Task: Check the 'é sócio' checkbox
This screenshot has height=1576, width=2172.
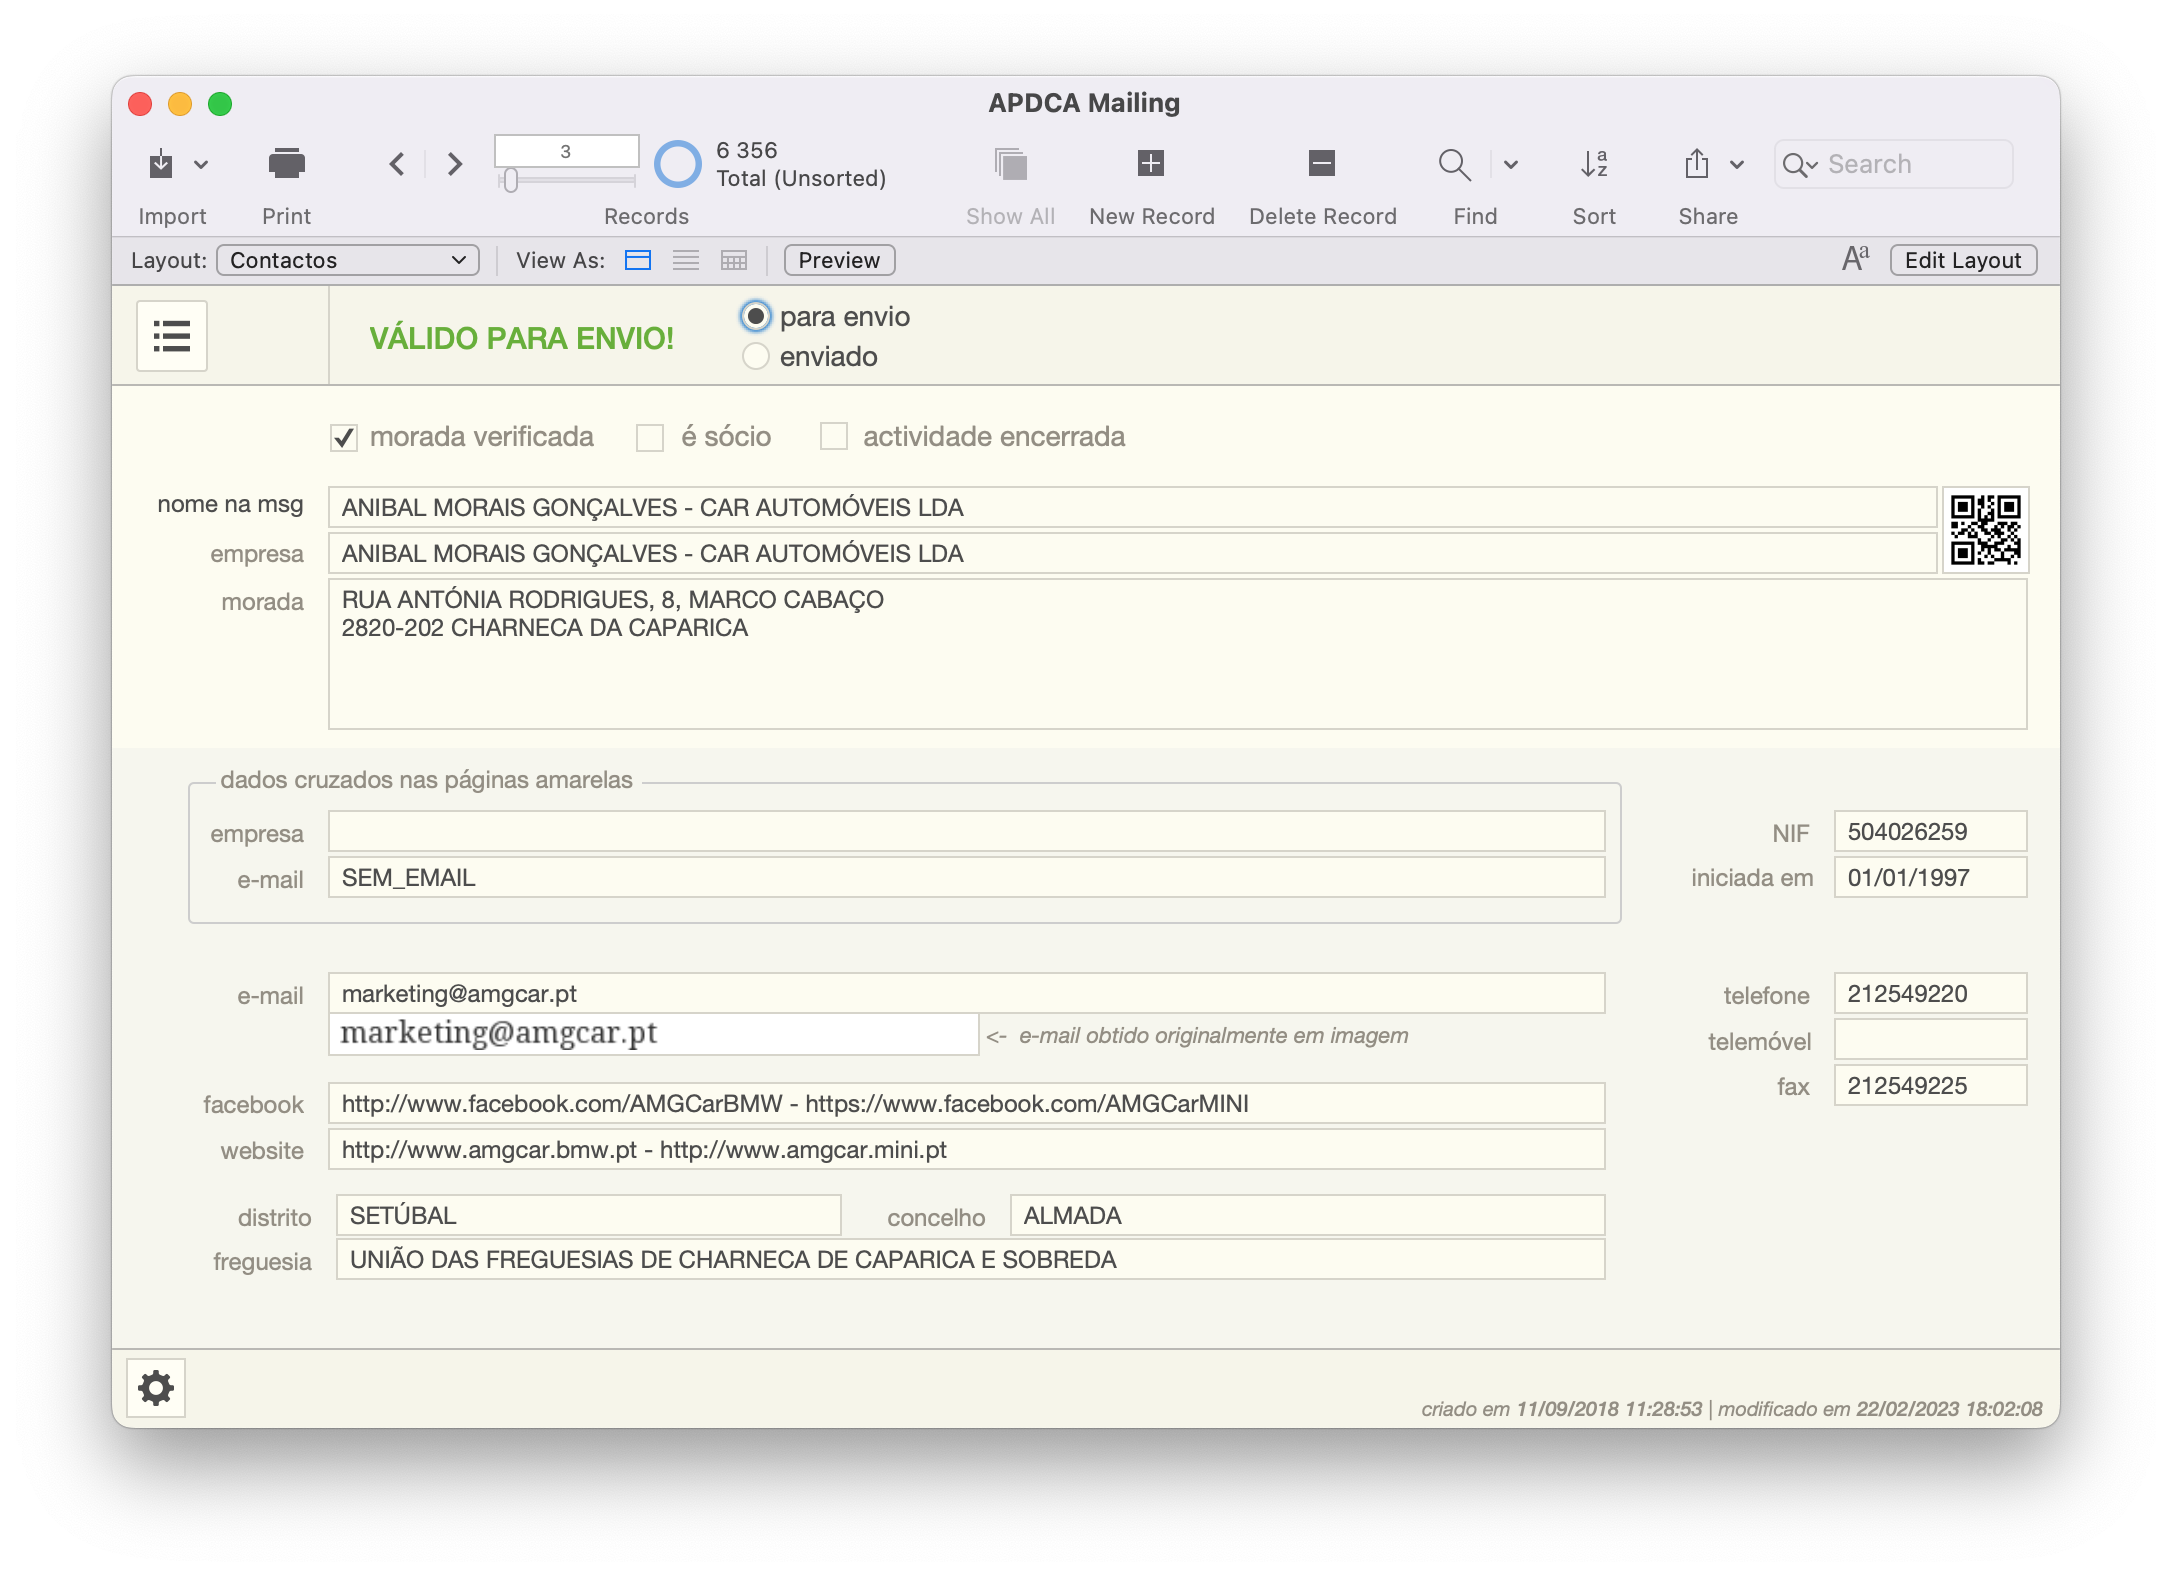Action: [x=650, y=438]
